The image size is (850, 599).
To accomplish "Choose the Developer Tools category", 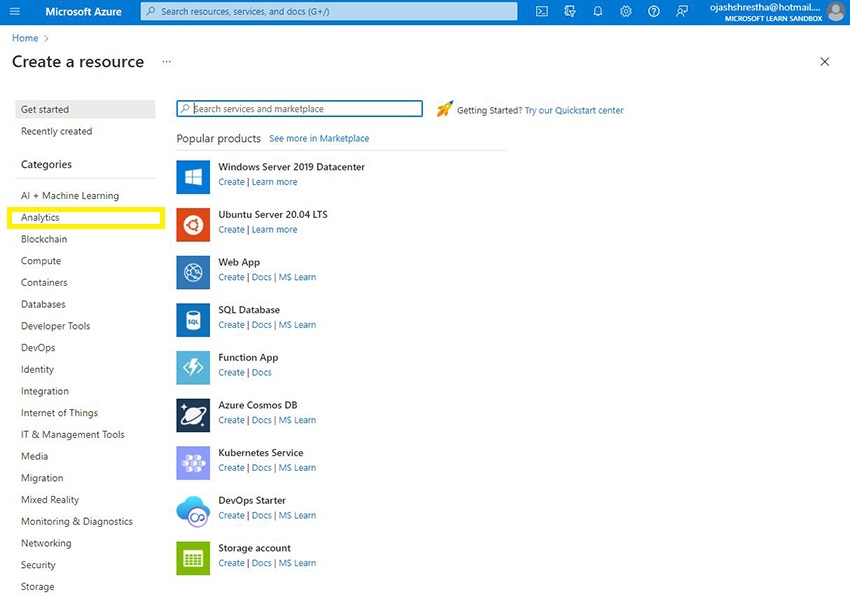I will pos(55,326).
